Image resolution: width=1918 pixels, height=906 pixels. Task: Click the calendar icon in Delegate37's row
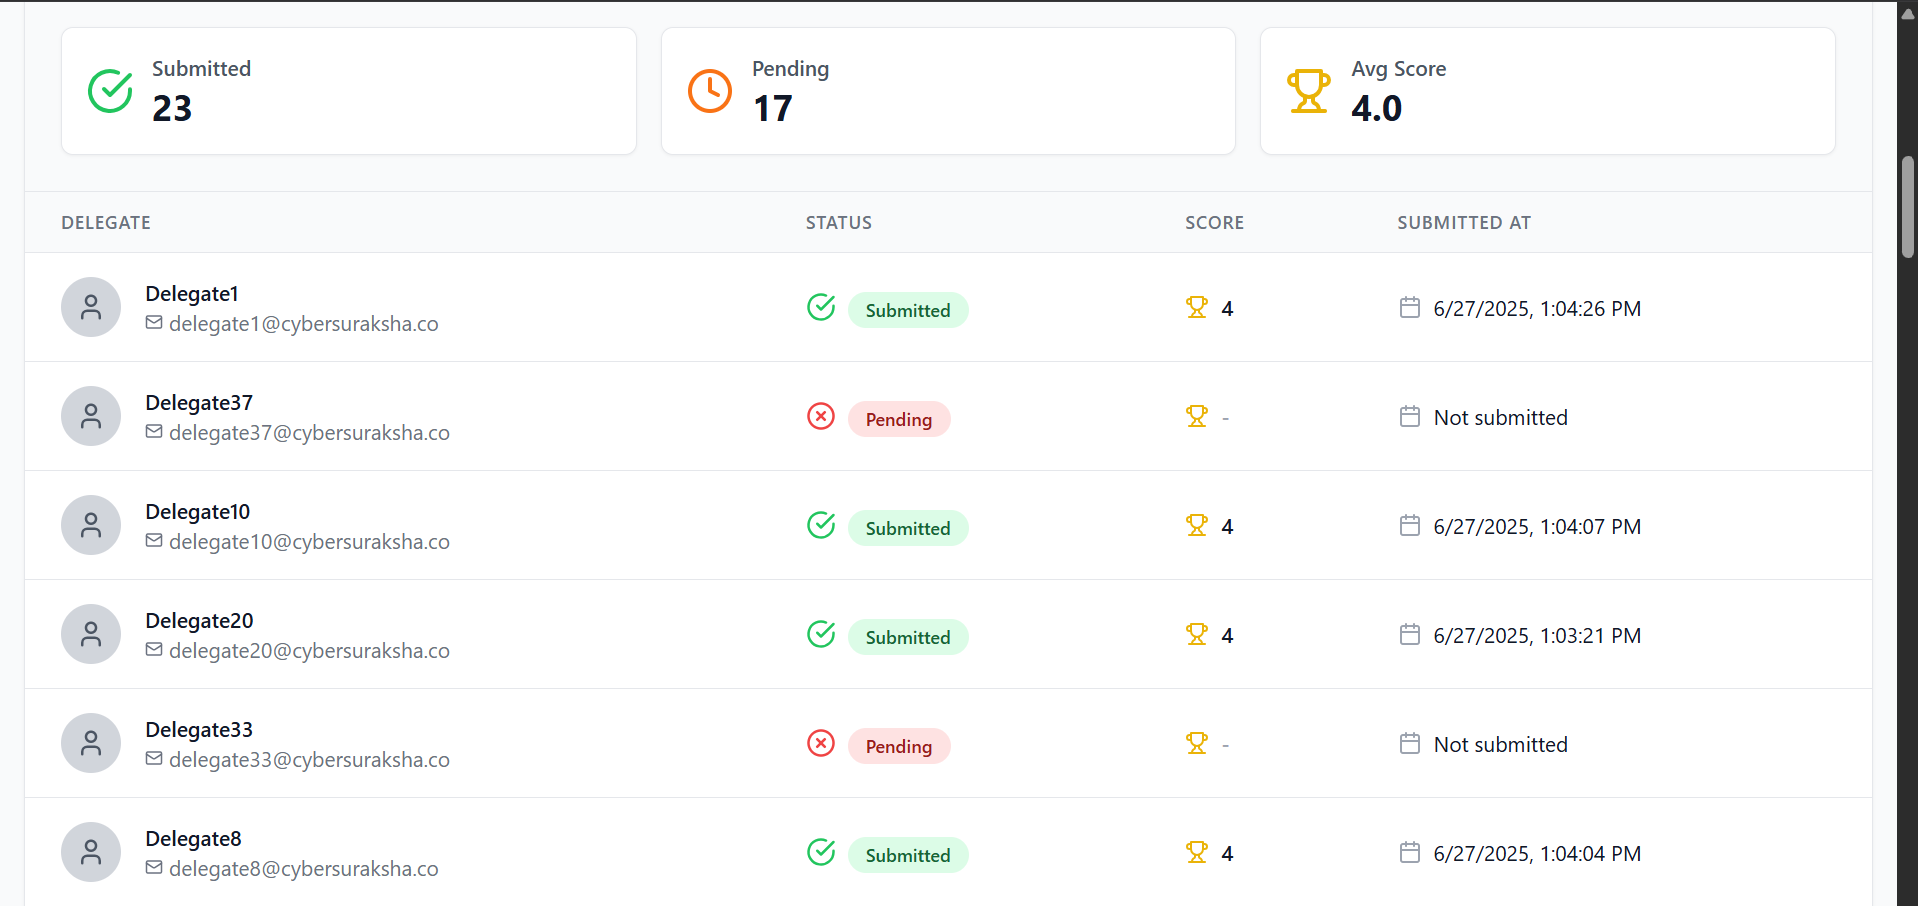coord(1410,416)
